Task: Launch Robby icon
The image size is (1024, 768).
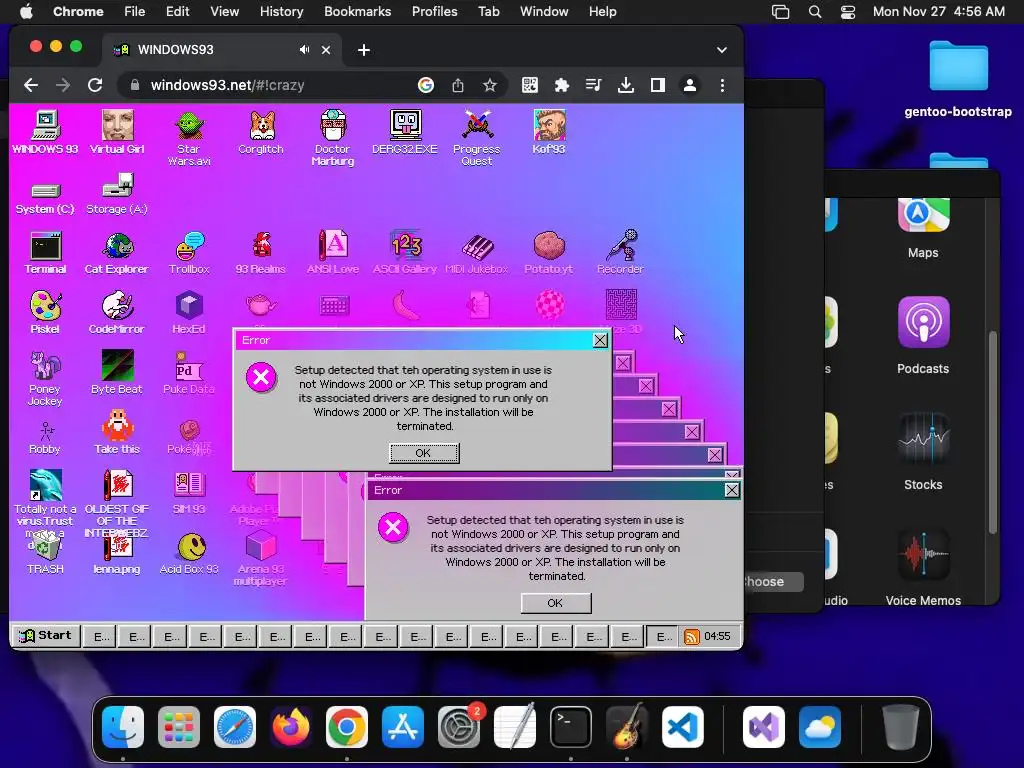Action: click(45, 438)
